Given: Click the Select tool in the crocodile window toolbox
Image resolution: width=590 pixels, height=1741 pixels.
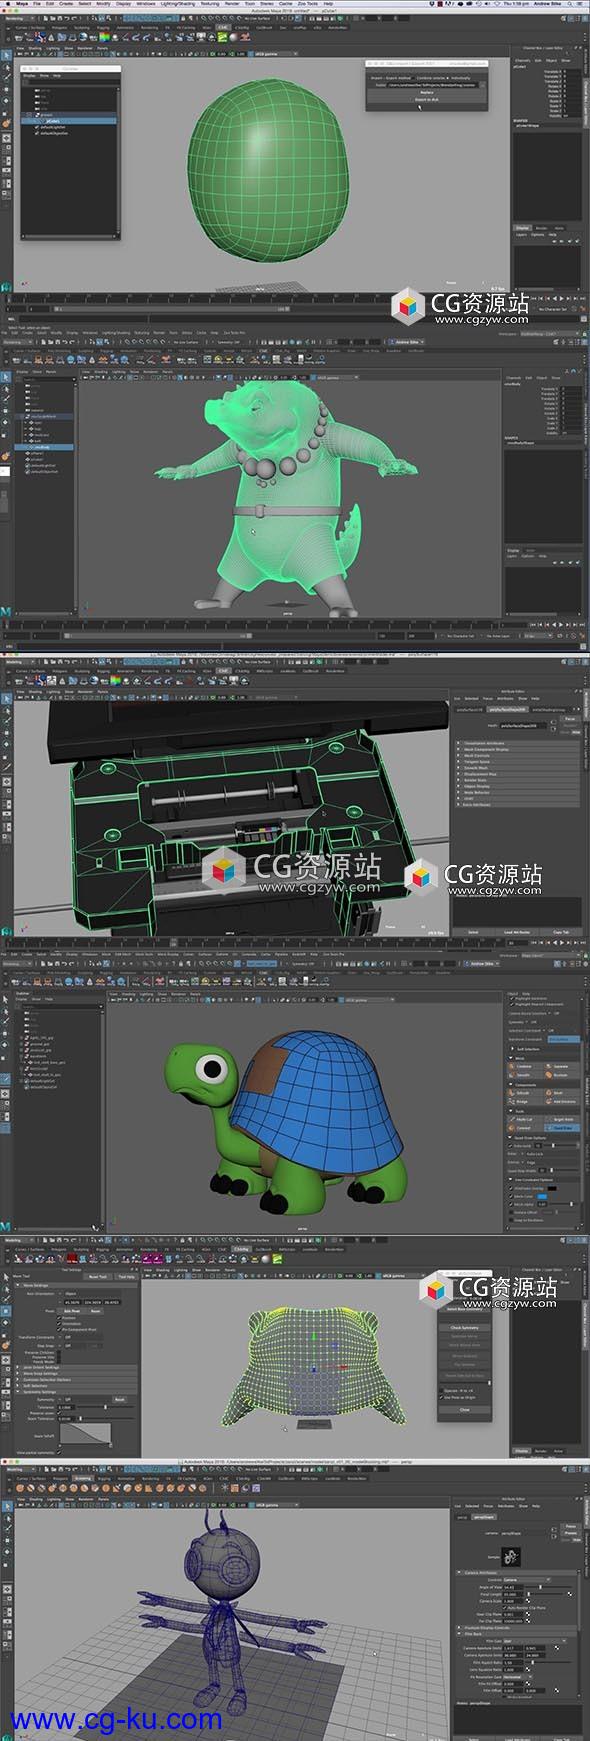Looking at the screenshot, I should click(6, 377).
